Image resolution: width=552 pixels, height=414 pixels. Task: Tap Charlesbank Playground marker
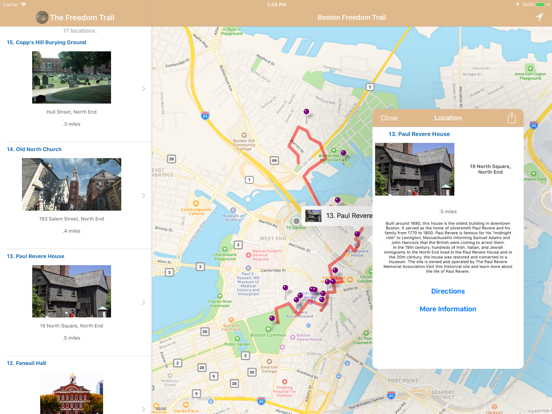point(225,249)
